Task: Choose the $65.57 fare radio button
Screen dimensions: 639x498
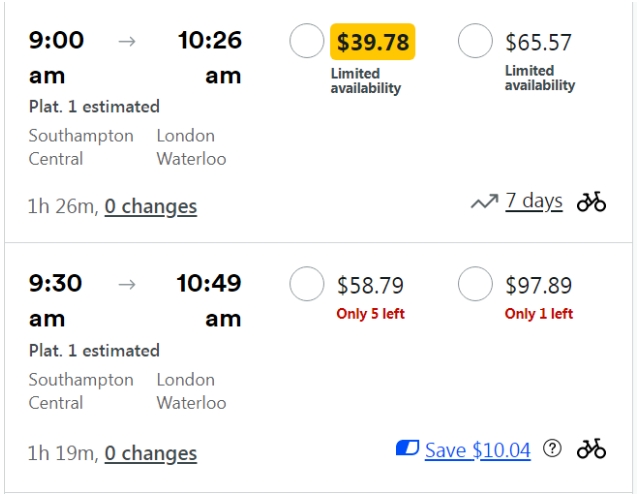Action: (x=475, y=41)
